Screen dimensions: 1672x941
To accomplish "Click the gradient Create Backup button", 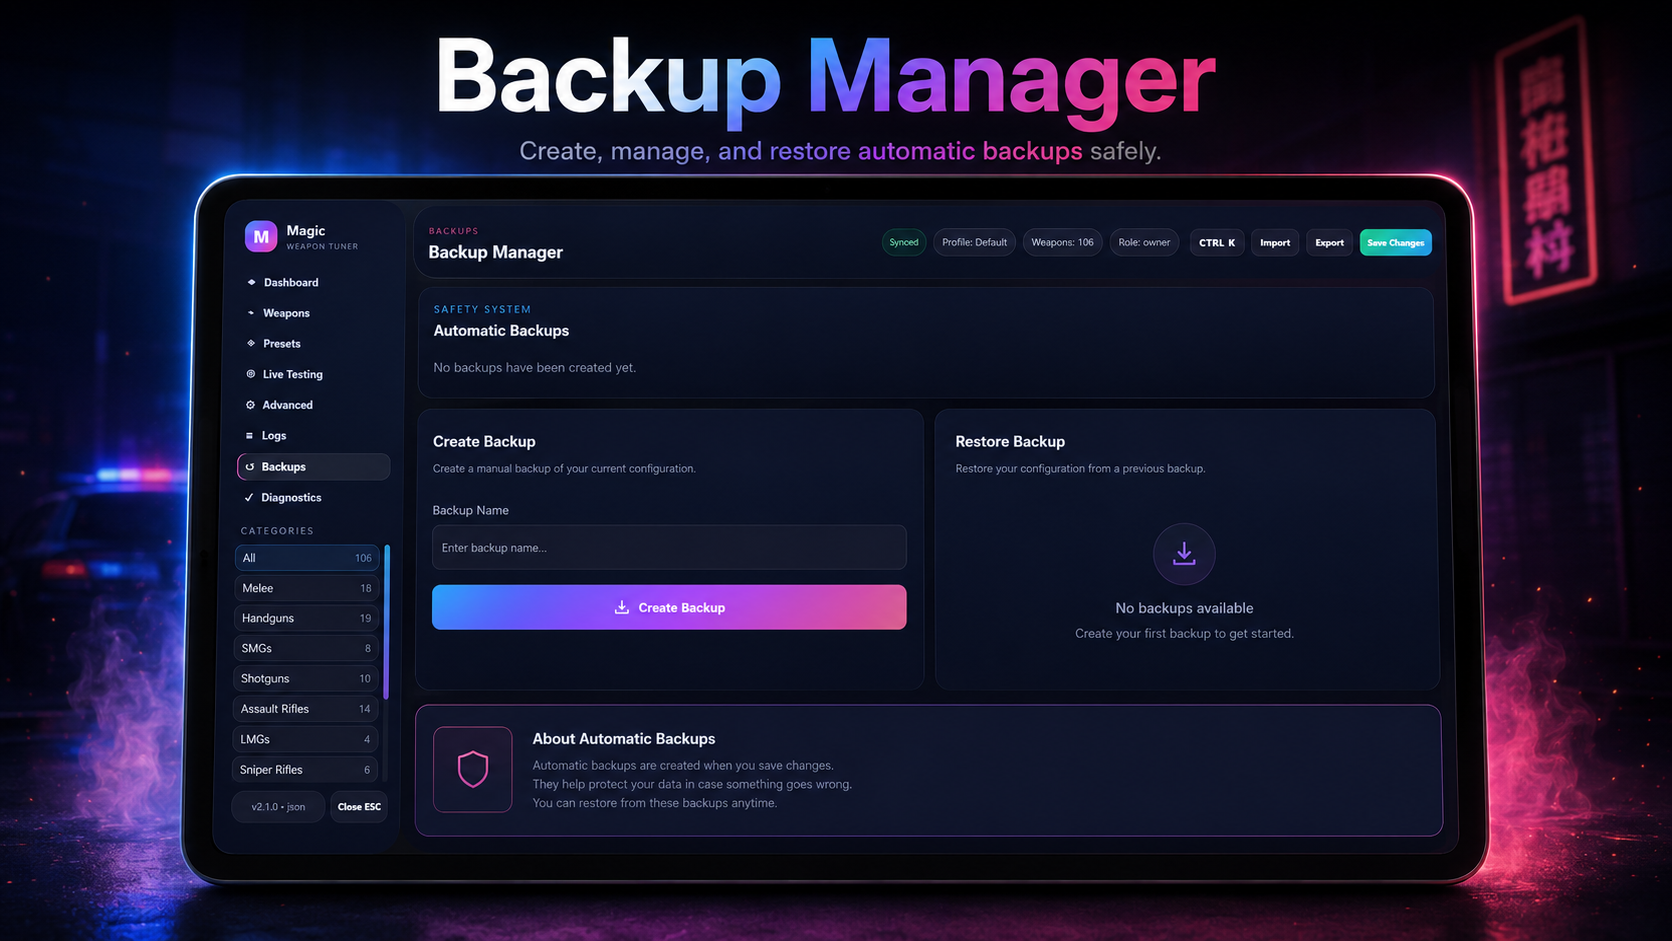I will [x=669, y=607].
